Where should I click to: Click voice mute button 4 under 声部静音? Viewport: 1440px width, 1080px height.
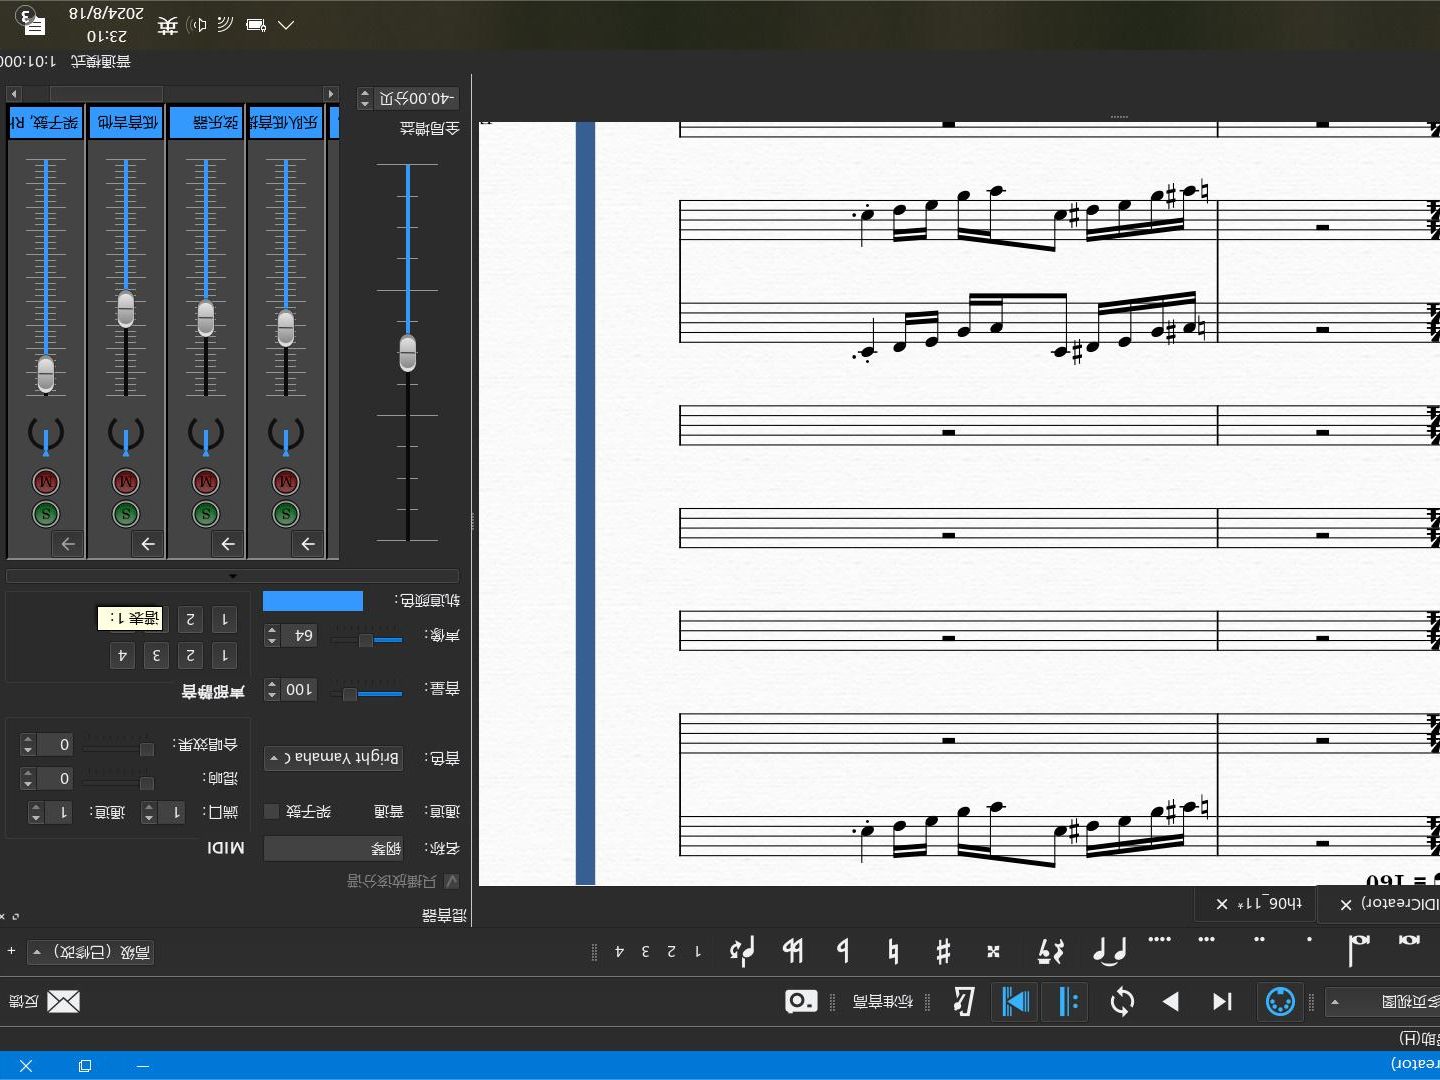pos(122,655)
